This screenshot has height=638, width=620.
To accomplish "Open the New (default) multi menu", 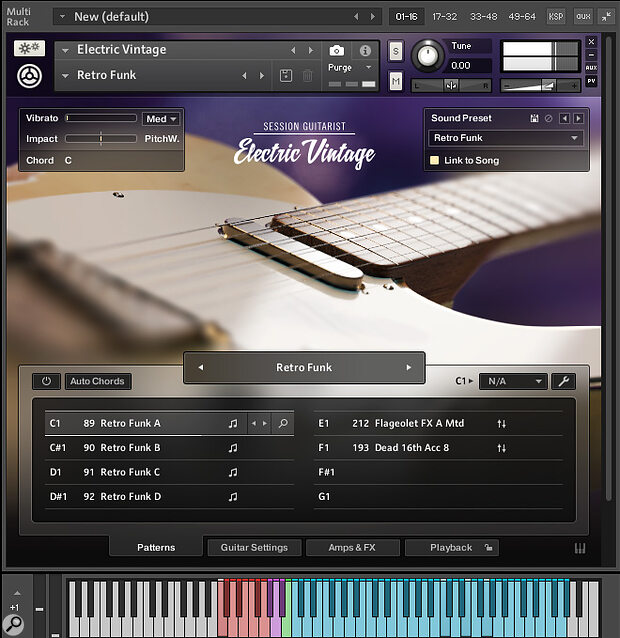I will (63, 17).
